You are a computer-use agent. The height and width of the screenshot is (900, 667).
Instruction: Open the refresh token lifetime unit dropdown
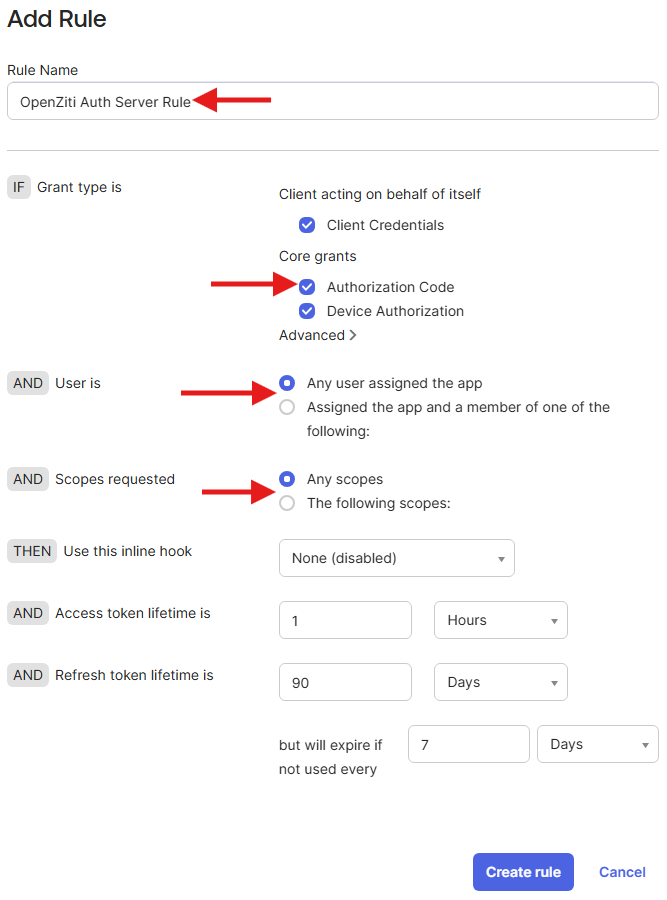(x=500, y=682)
